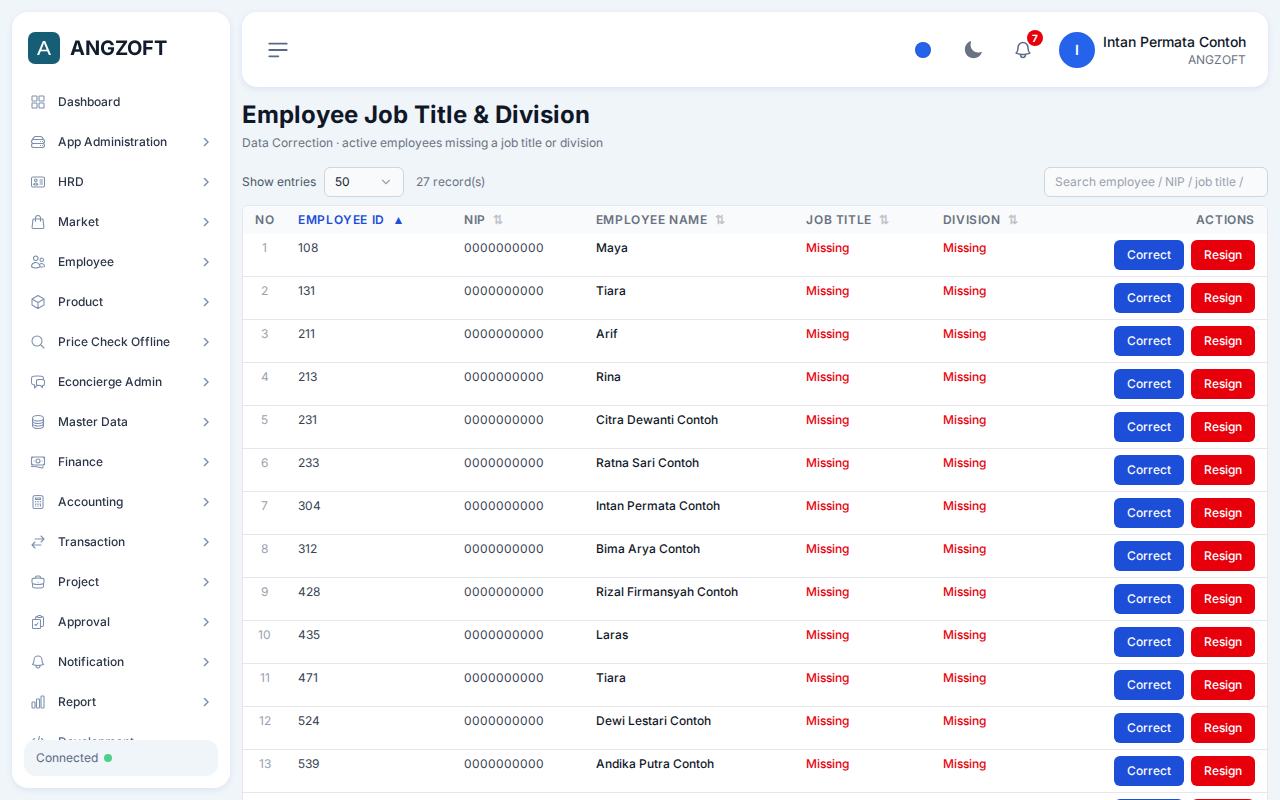
Task: Click the HRD id-card icon
Action: [38, 182]
